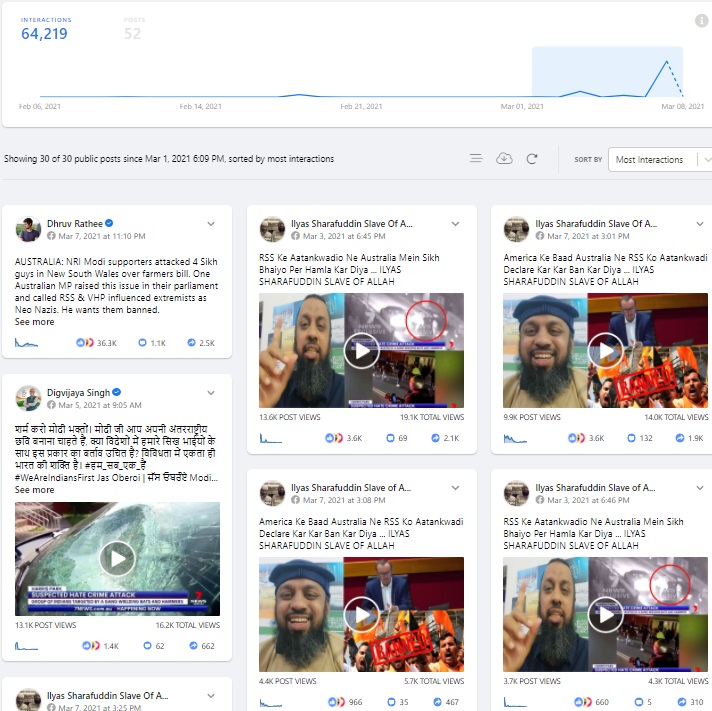Expand options chevron on Dhruv Rathee post
The image size is (712, 711).
click(x=211, y=224)
